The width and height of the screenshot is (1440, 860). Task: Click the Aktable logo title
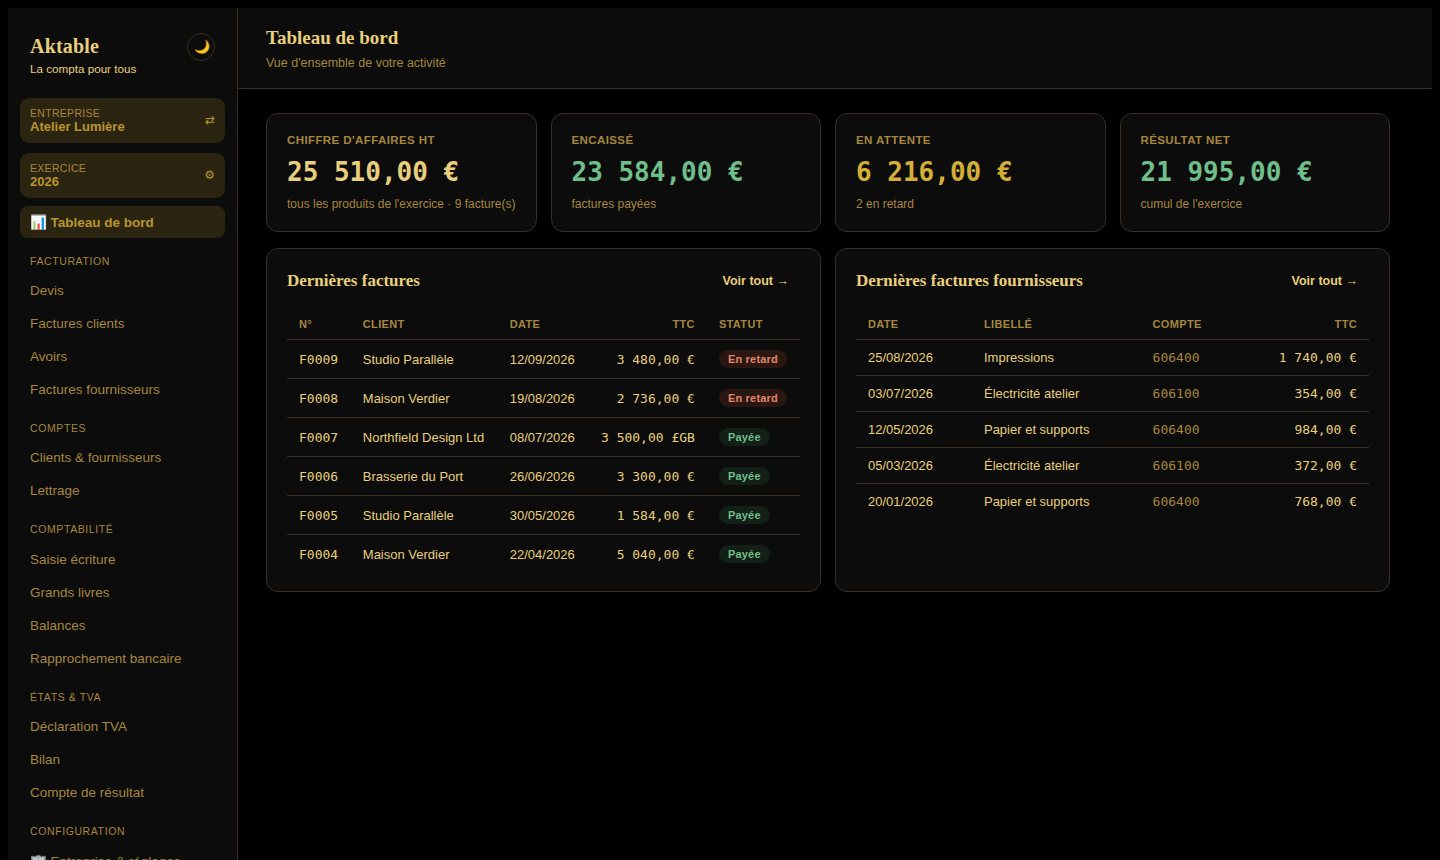64,46
